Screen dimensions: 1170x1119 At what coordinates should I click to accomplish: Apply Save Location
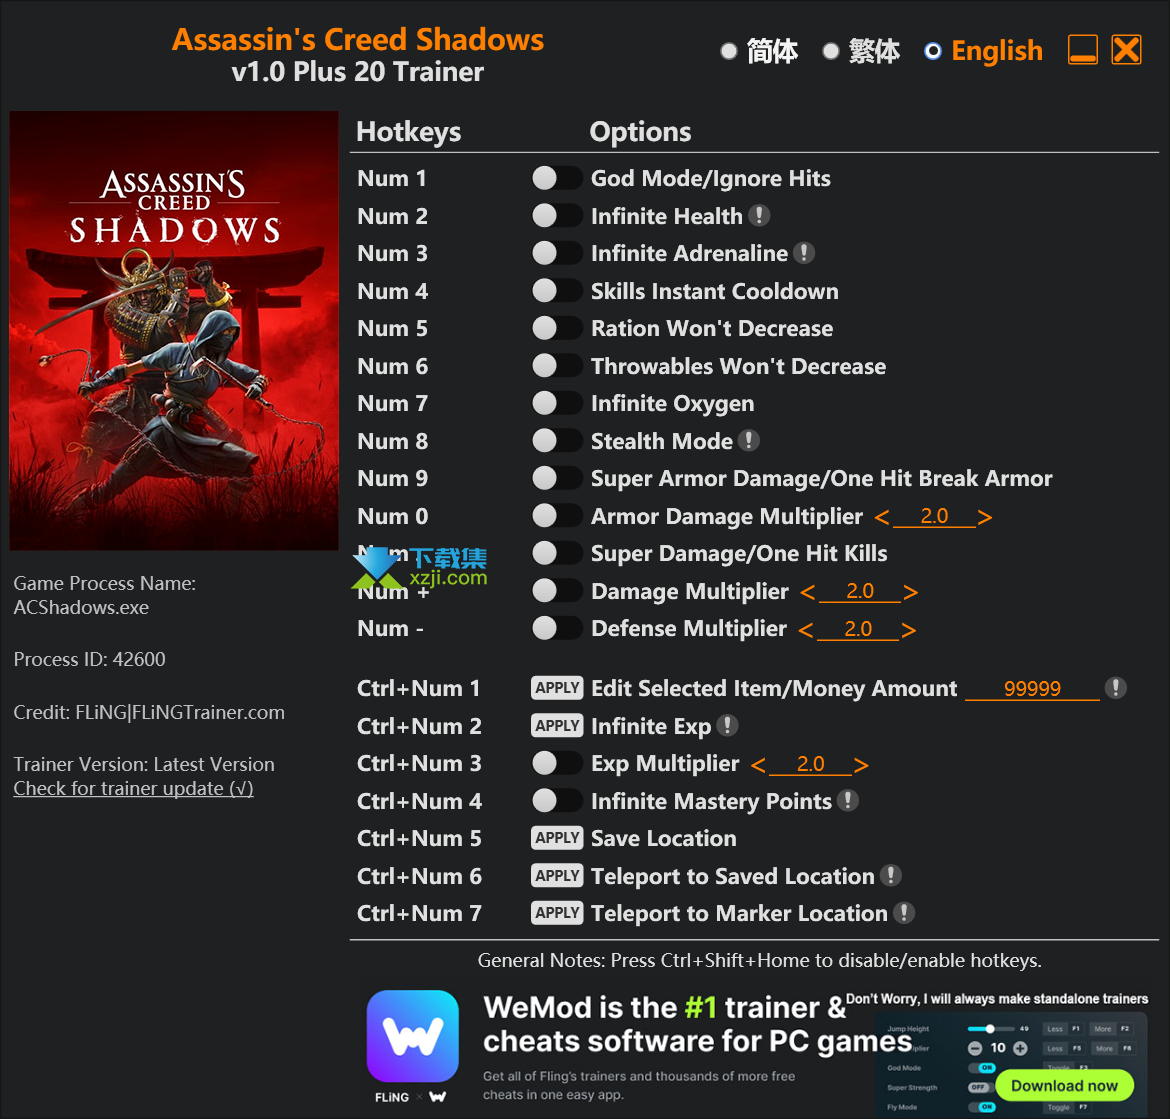click(557, 838)
